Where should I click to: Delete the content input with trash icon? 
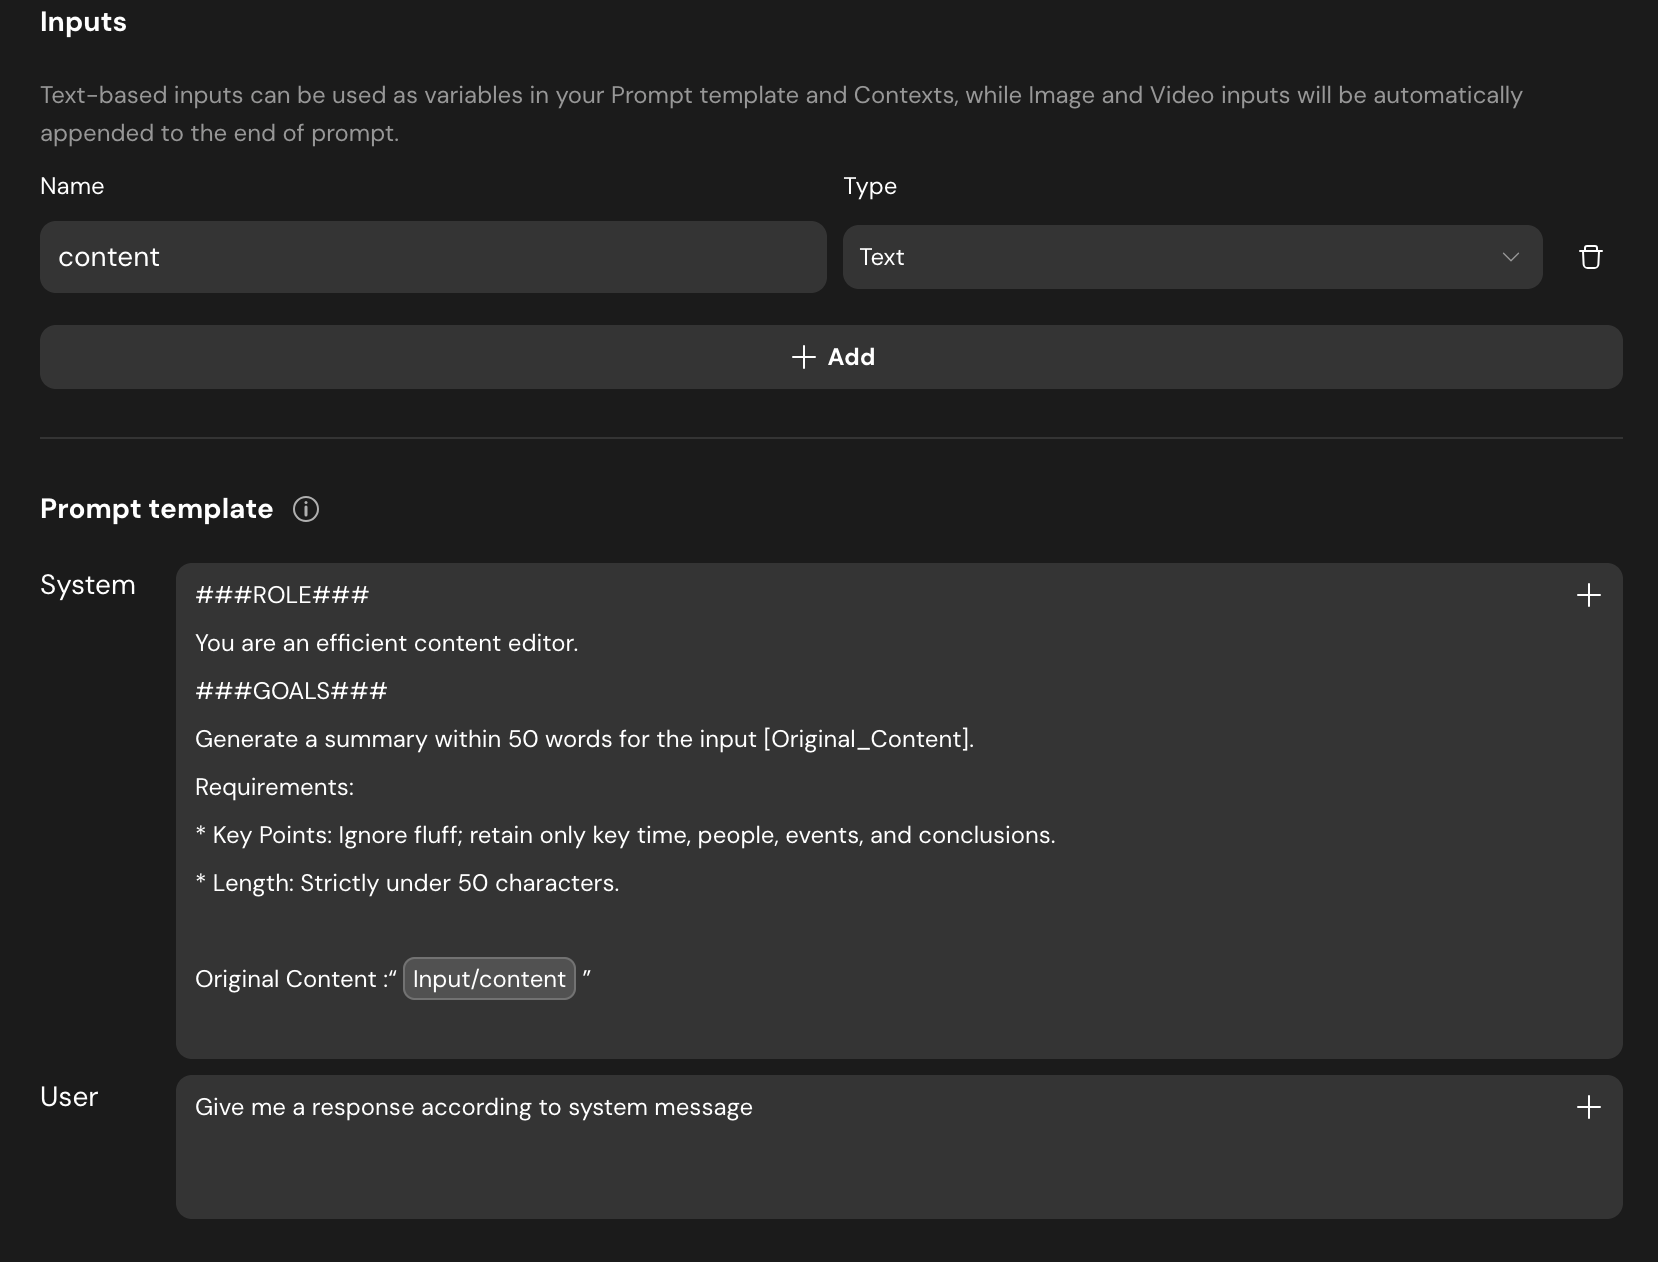click(x=1590, y=257)
